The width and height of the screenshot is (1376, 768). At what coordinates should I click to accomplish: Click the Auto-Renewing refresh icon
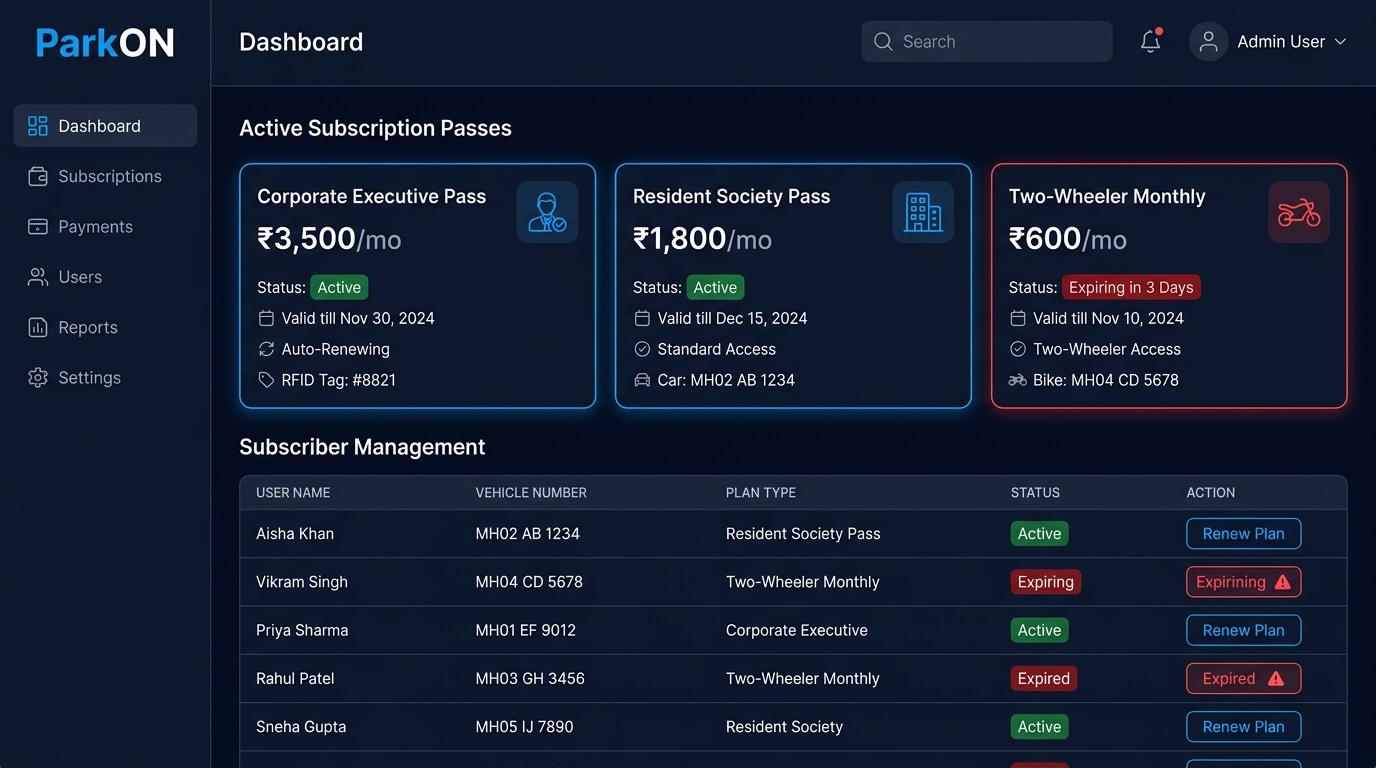tap(266, 349)
